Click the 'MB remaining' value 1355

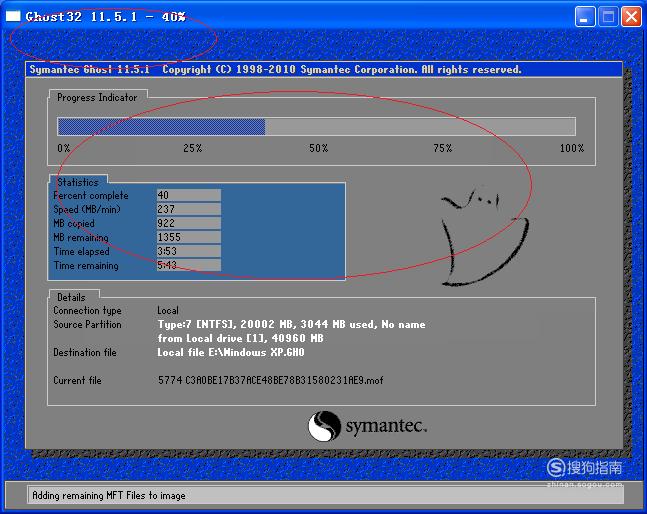[x=189, y=237]
